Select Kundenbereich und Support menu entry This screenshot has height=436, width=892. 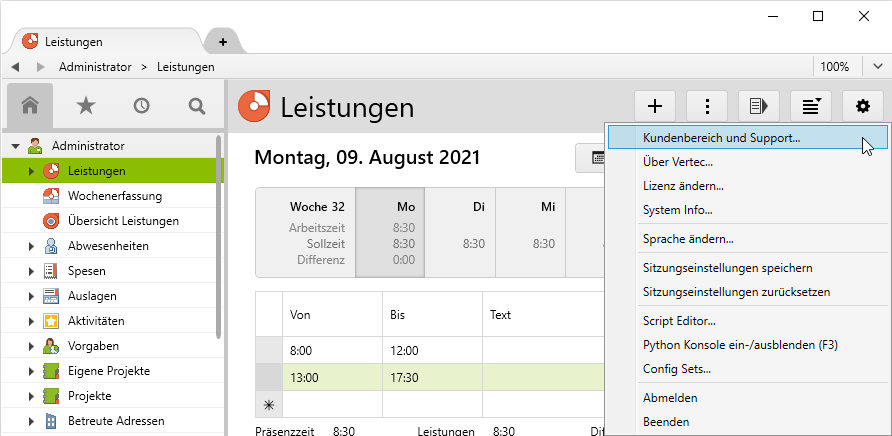721,137
